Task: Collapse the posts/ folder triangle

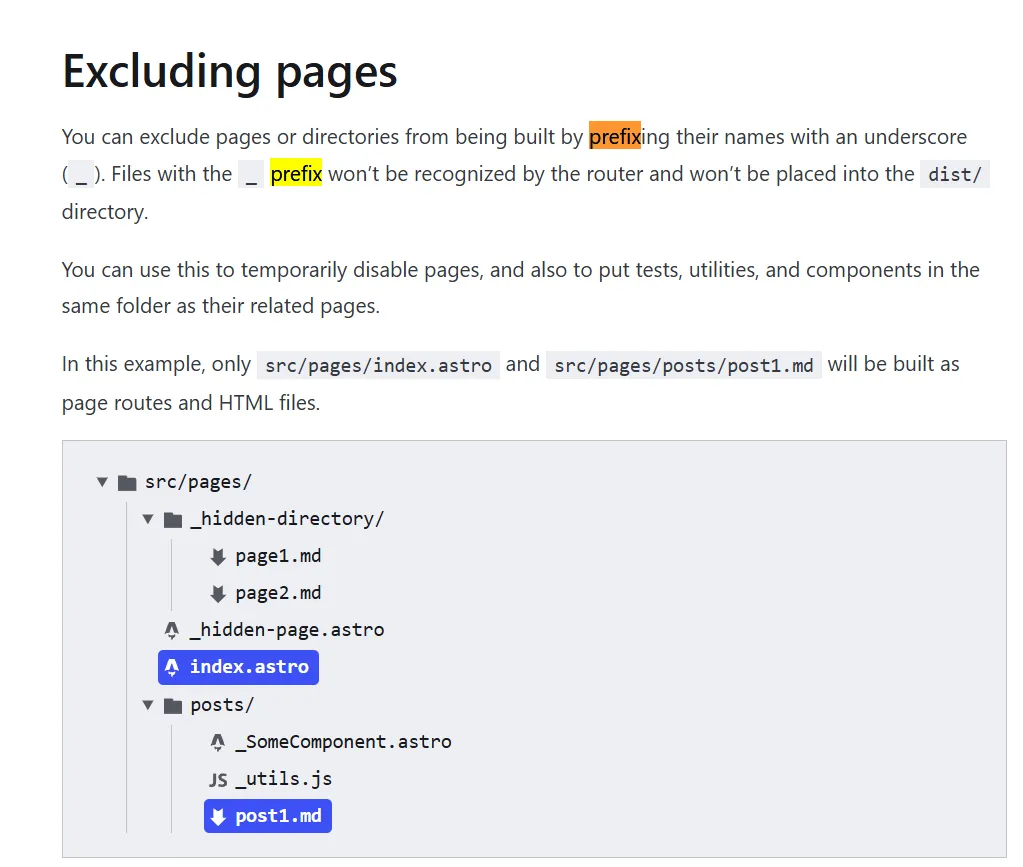Action: coord(148,705)
